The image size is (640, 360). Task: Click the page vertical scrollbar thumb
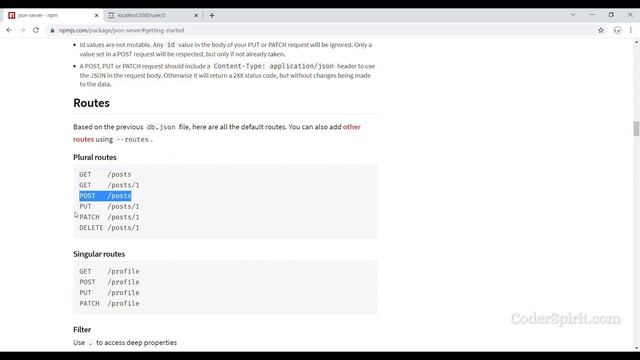[636, 129]
